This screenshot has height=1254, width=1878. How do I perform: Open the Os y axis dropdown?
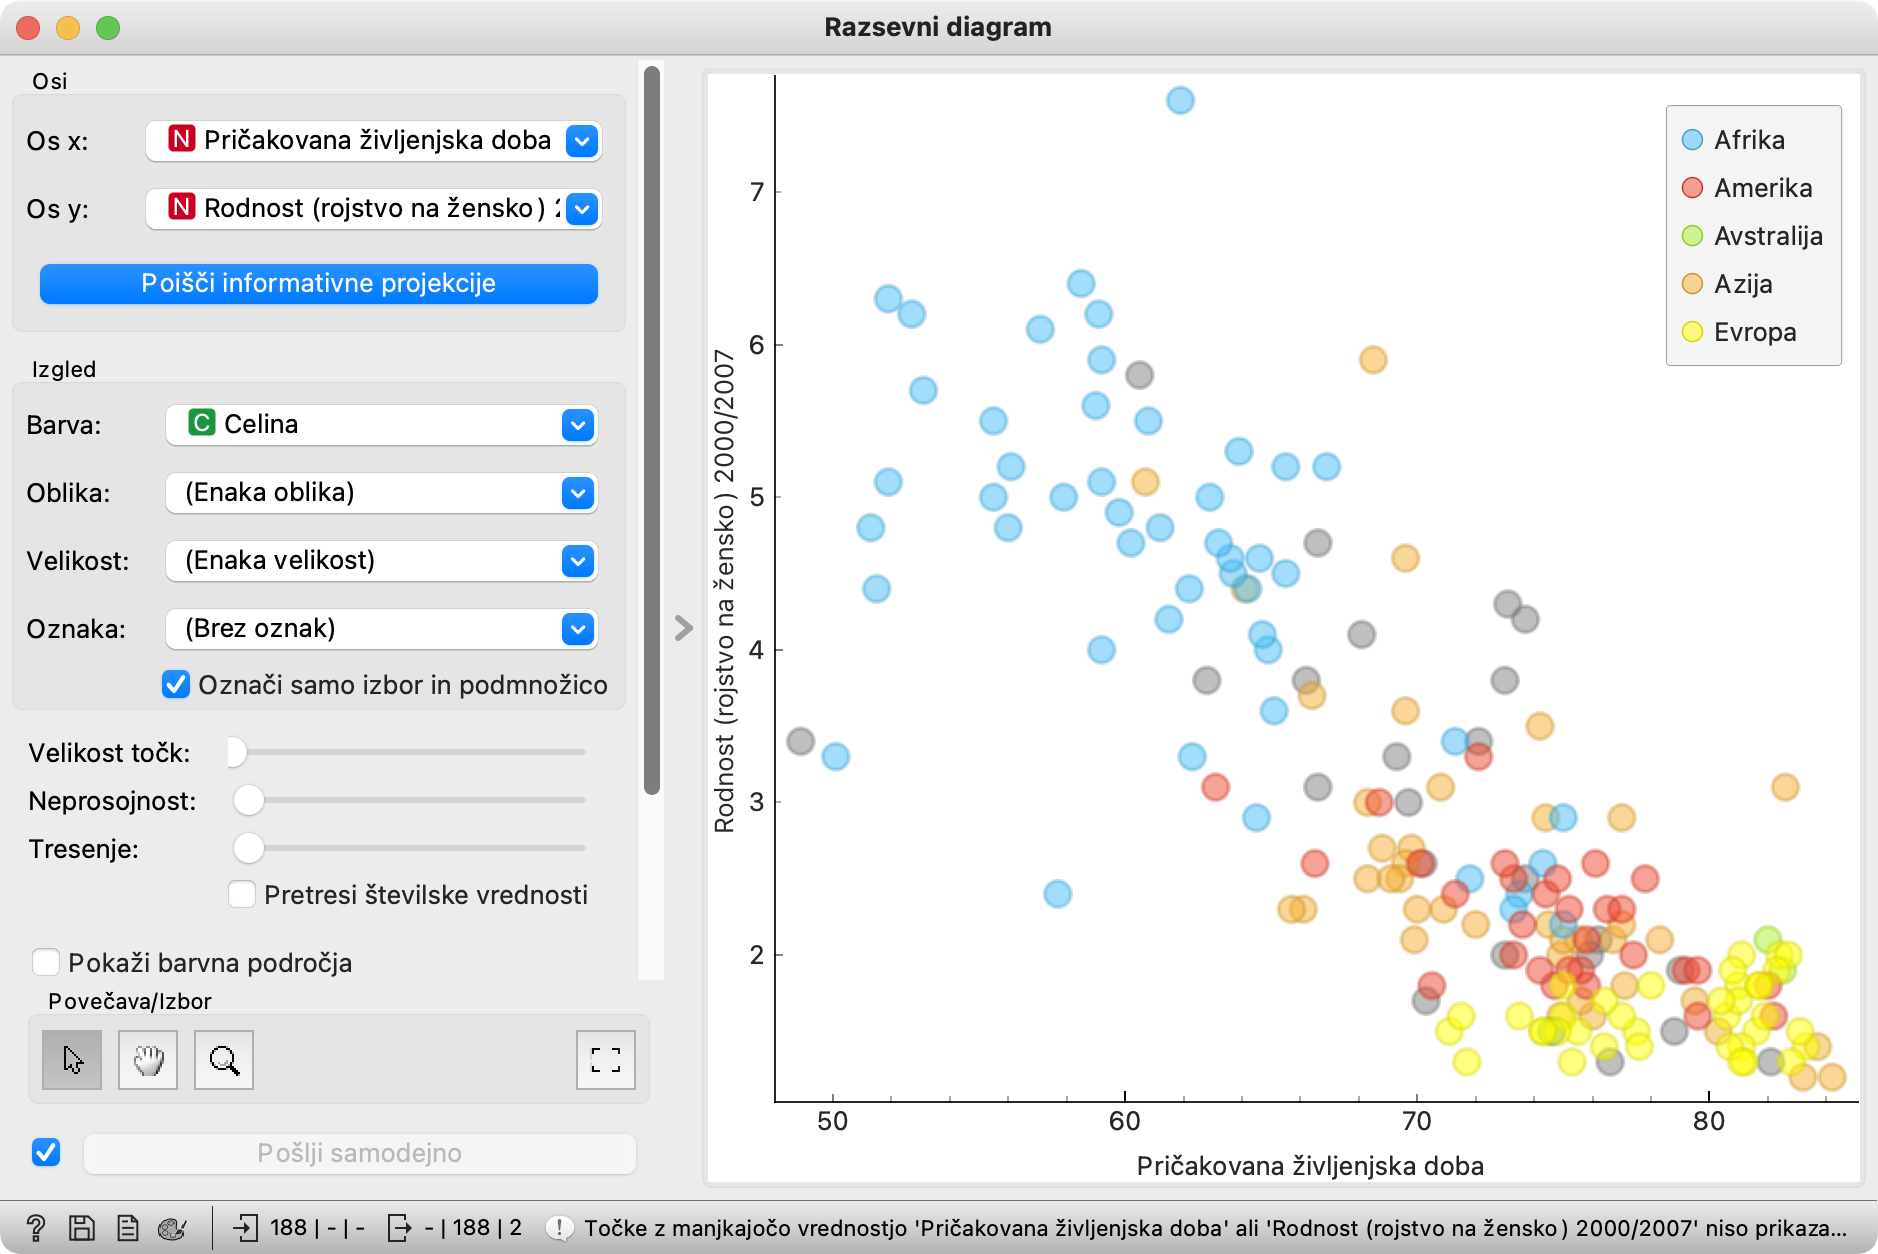pos(374,208)
